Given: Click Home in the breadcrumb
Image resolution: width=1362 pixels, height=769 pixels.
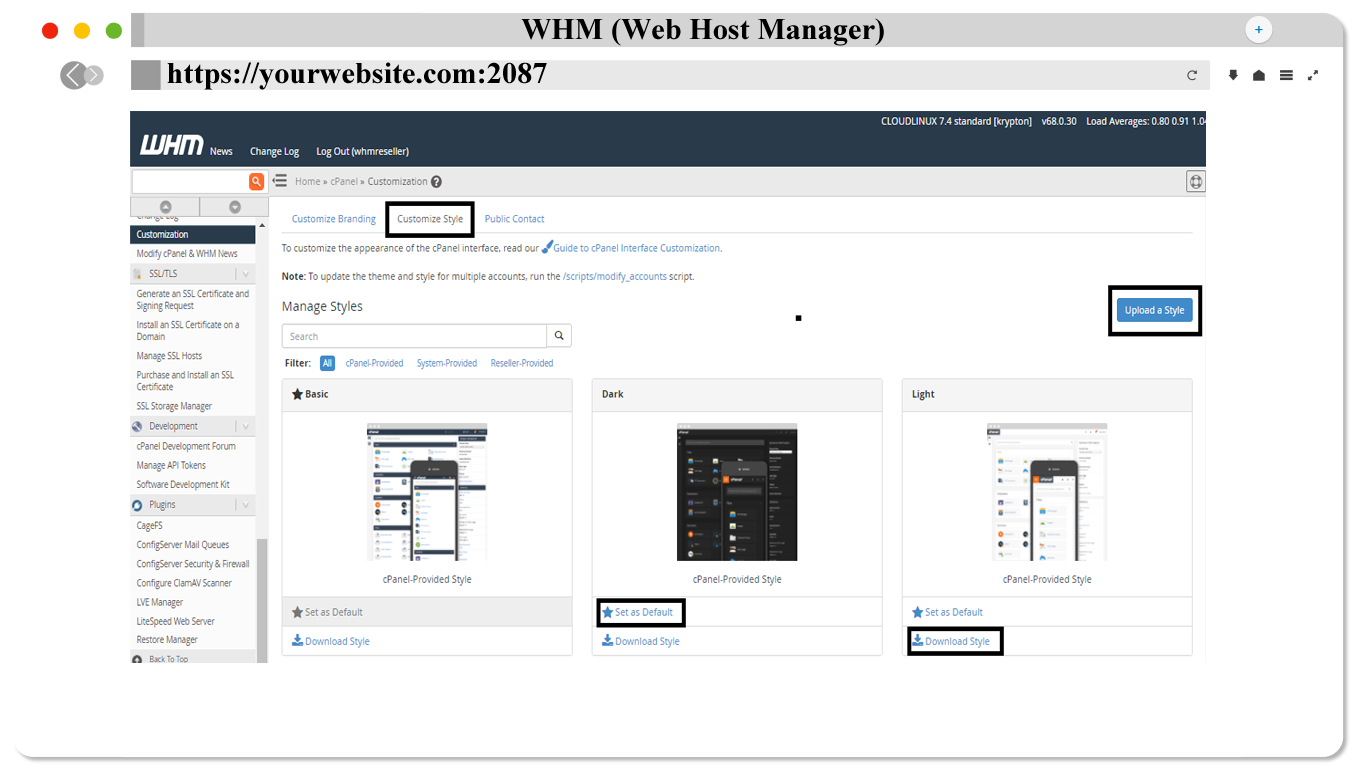Looking at the screenshot, I should [x=307, y=182].
